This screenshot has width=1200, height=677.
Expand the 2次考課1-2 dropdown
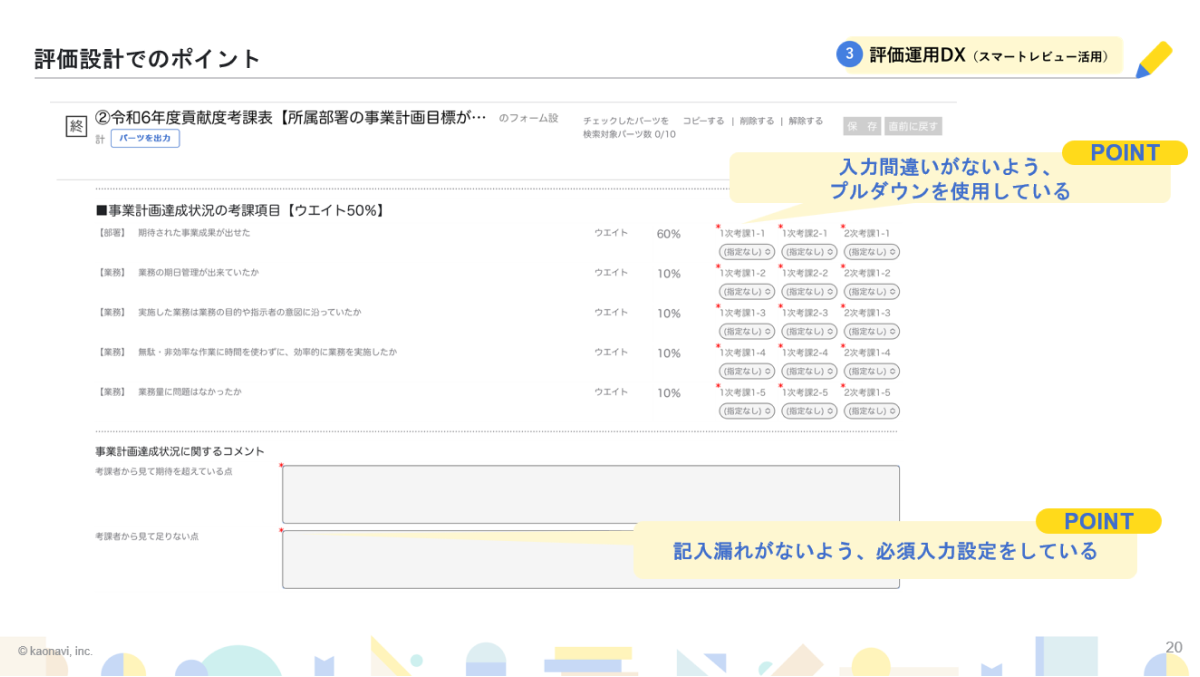click(871, 292)
